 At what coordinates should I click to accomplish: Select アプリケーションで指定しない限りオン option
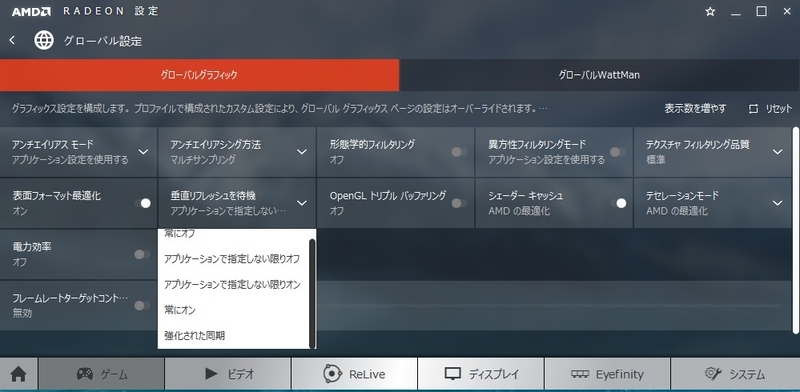click(234, 285)
